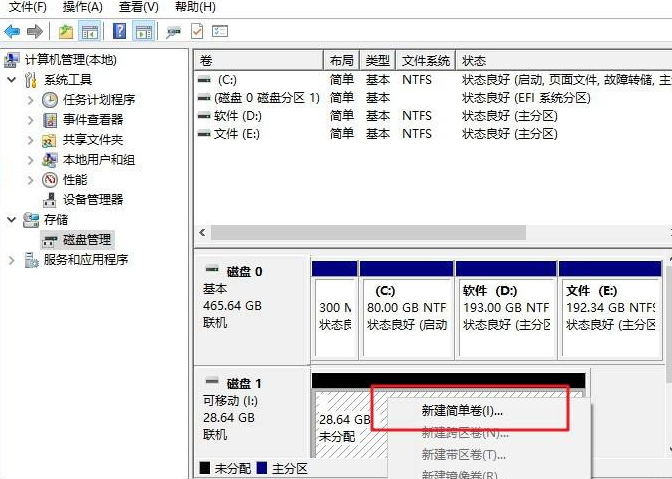Expand the Event Viewer (事件查看器) node

coord(31,119)
